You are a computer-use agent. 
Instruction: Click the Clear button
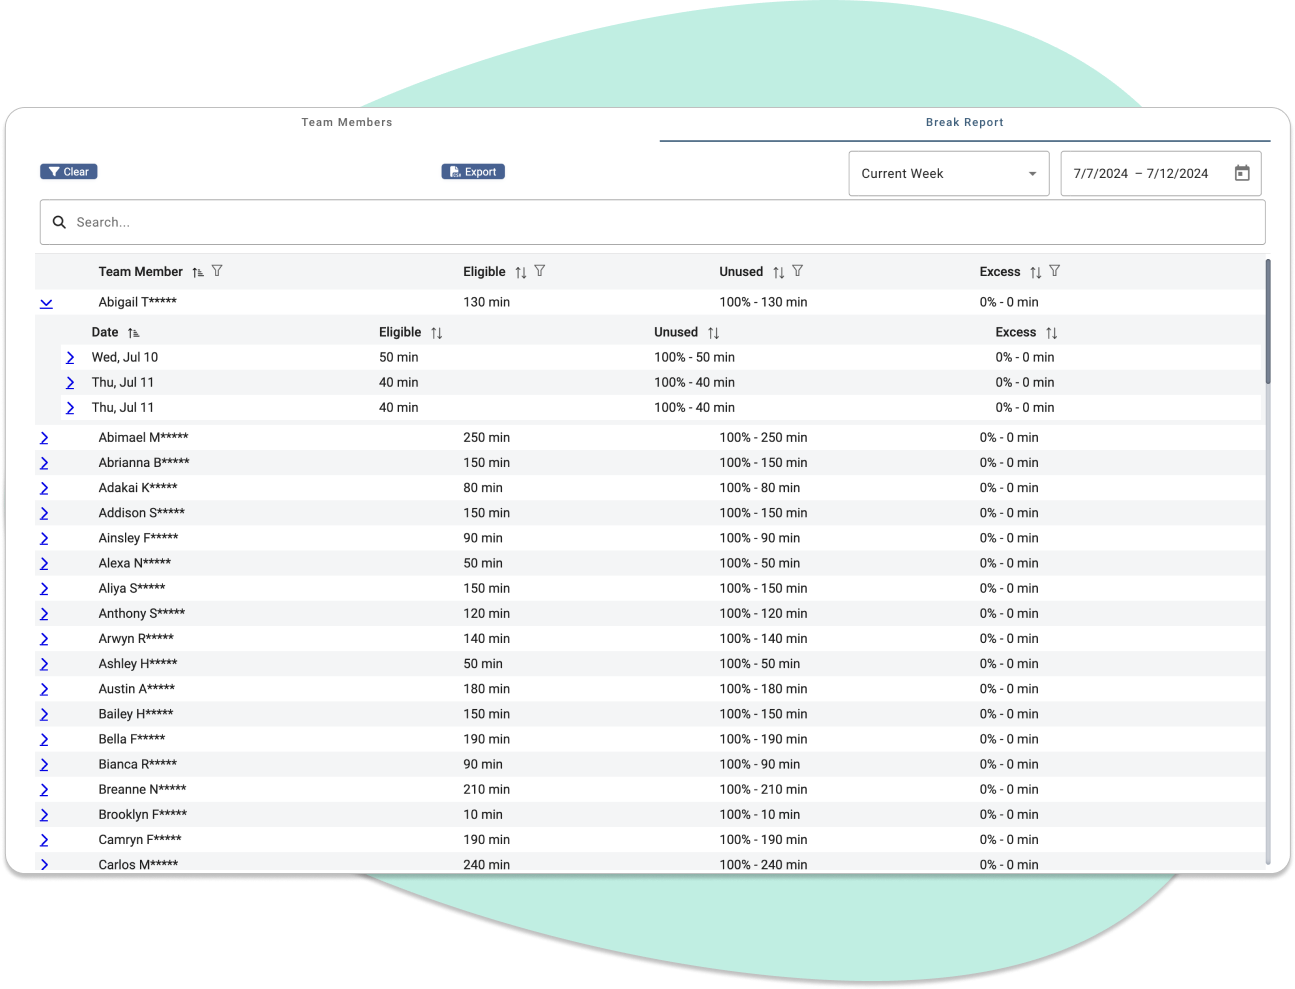[x=68, y=171]
